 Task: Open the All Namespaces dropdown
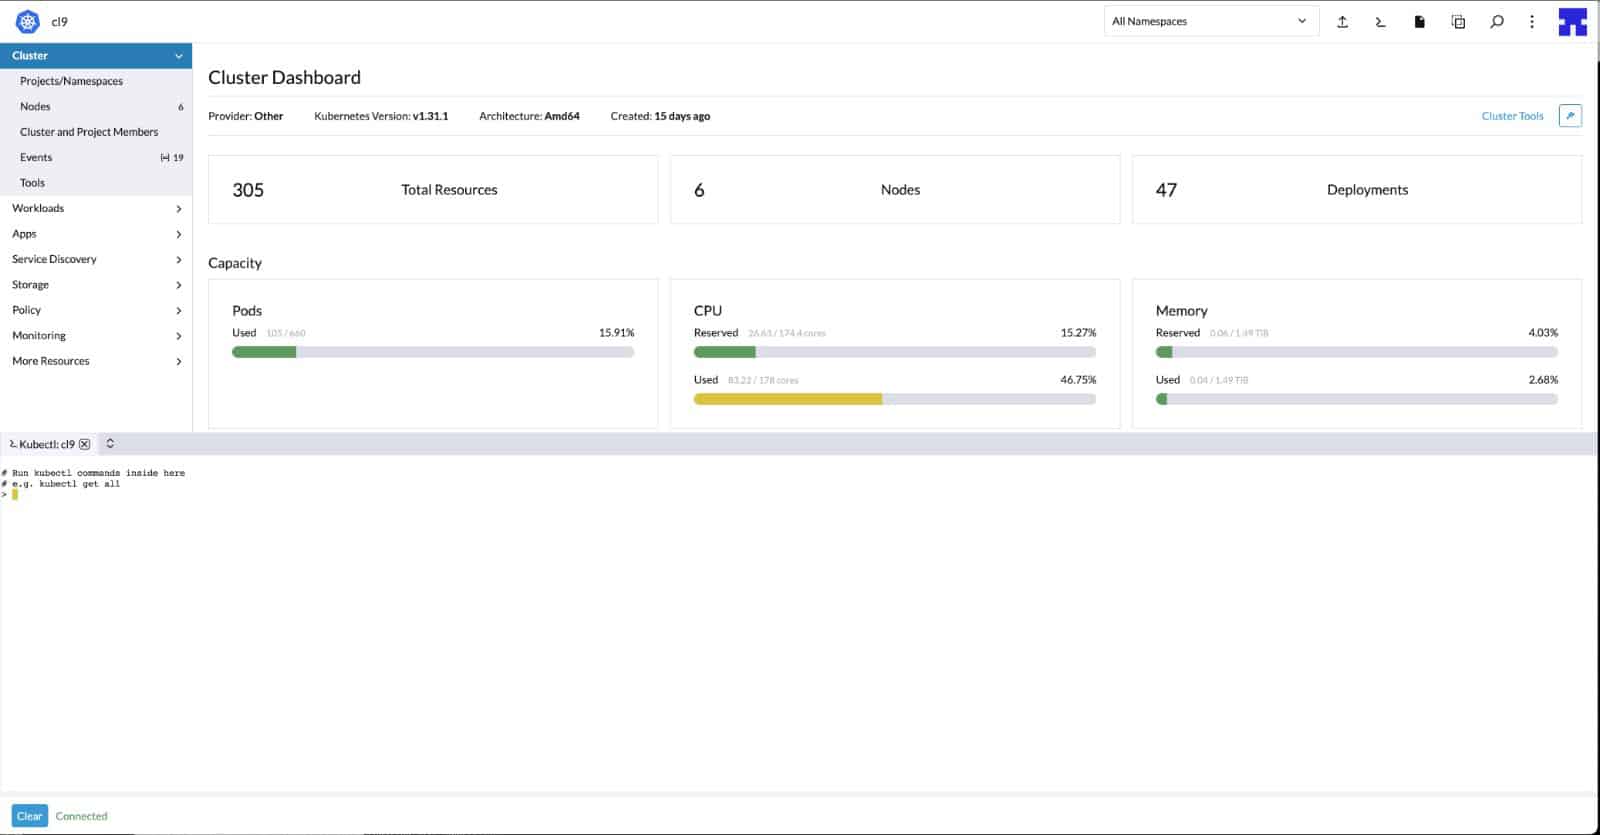pos(1210,21)
